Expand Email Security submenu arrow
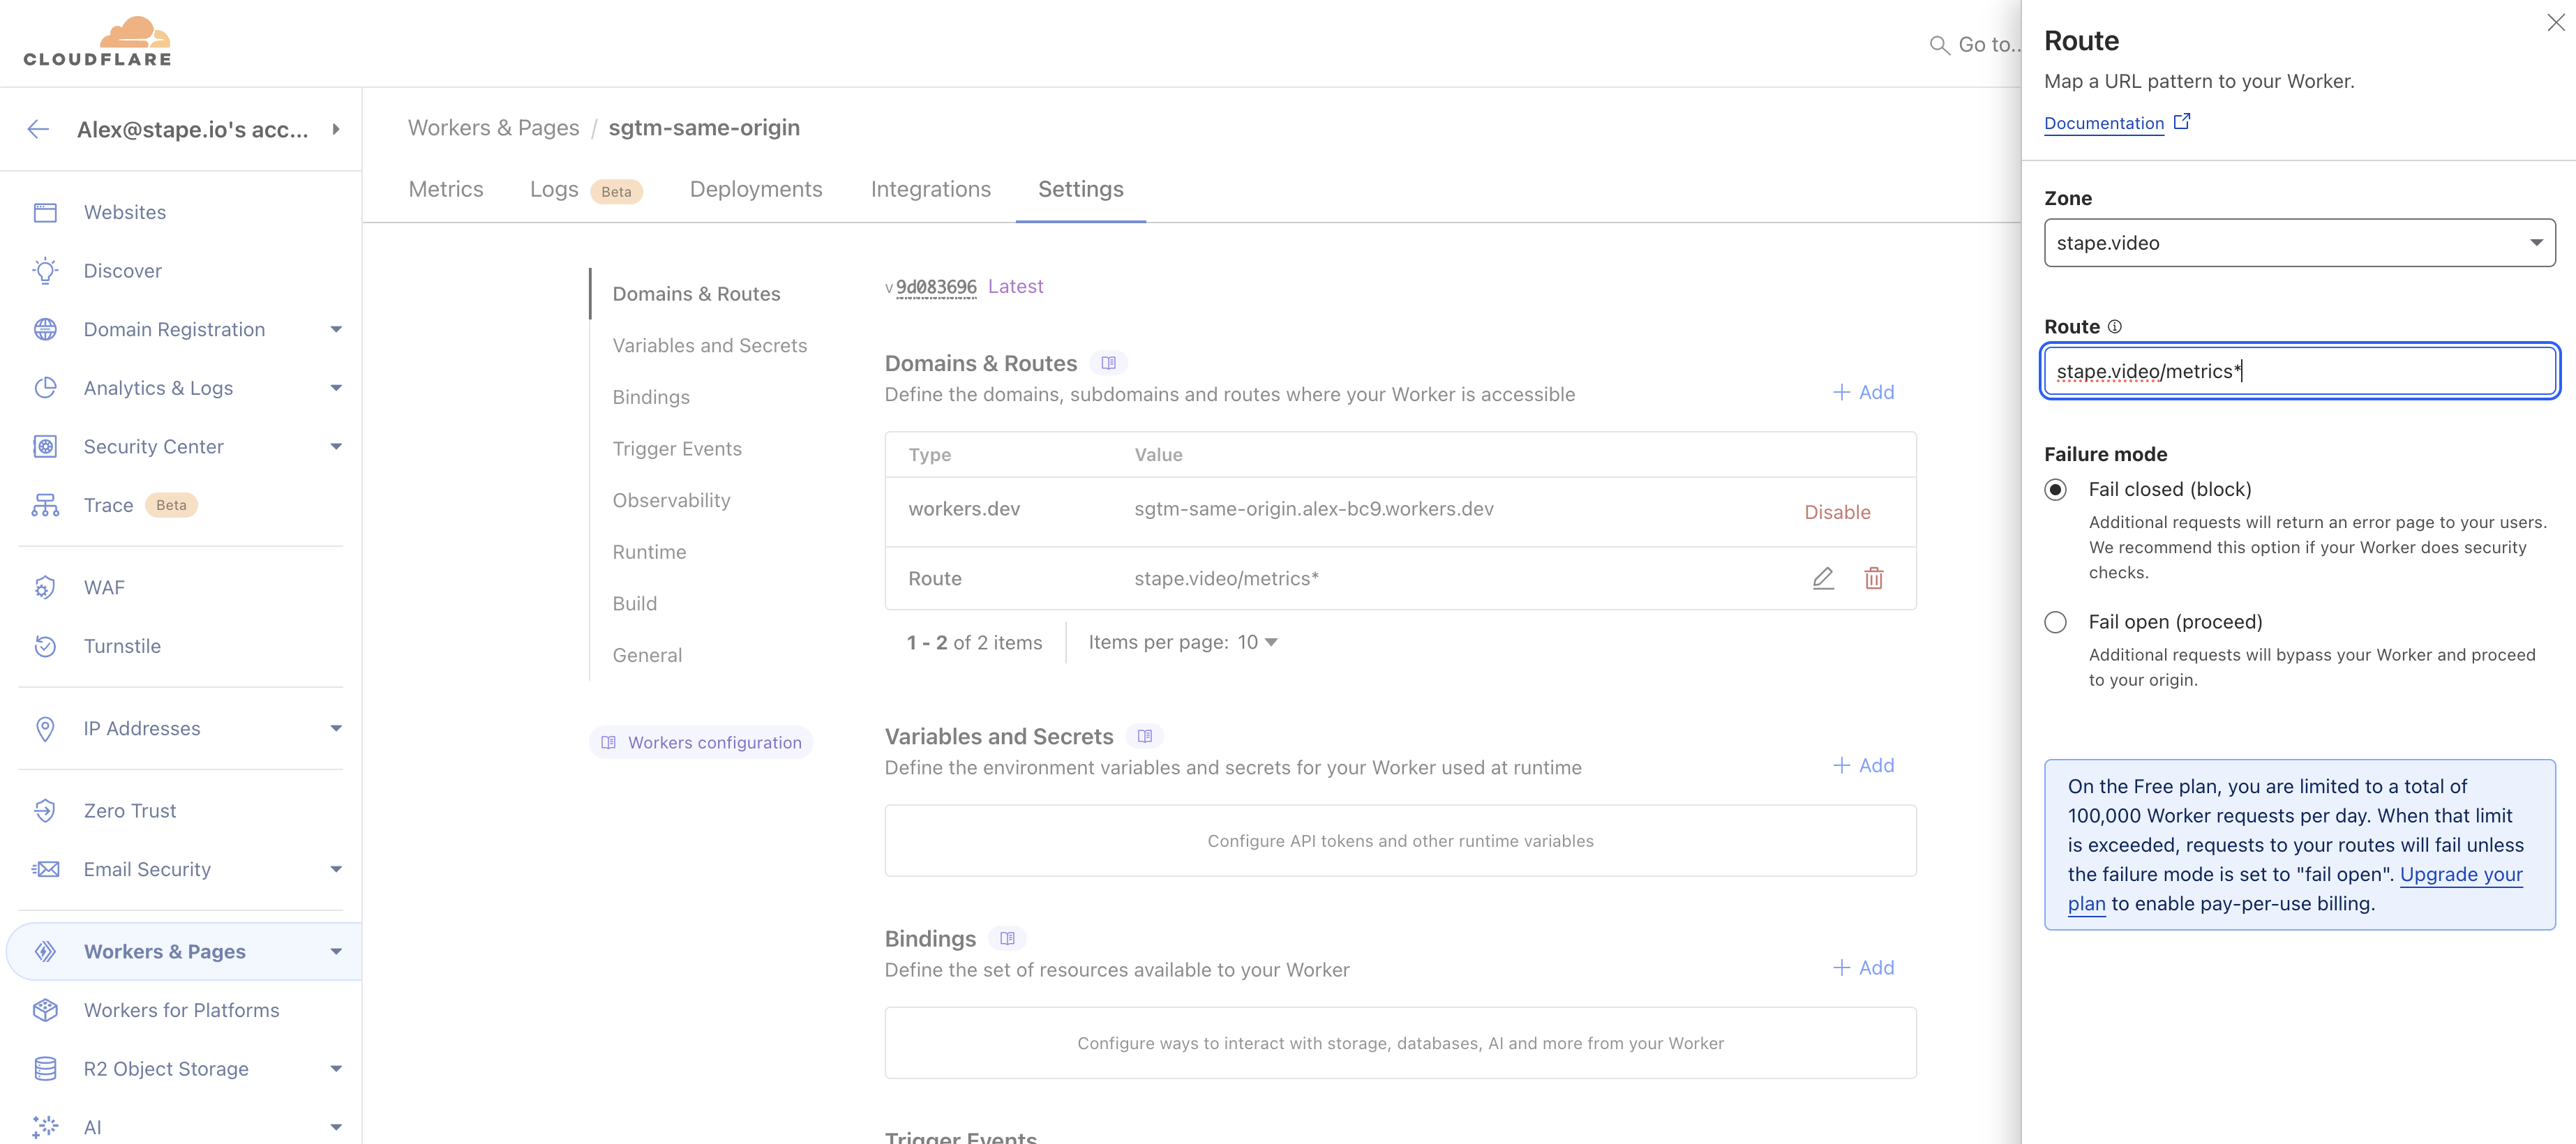 click(x=336, y=869)
